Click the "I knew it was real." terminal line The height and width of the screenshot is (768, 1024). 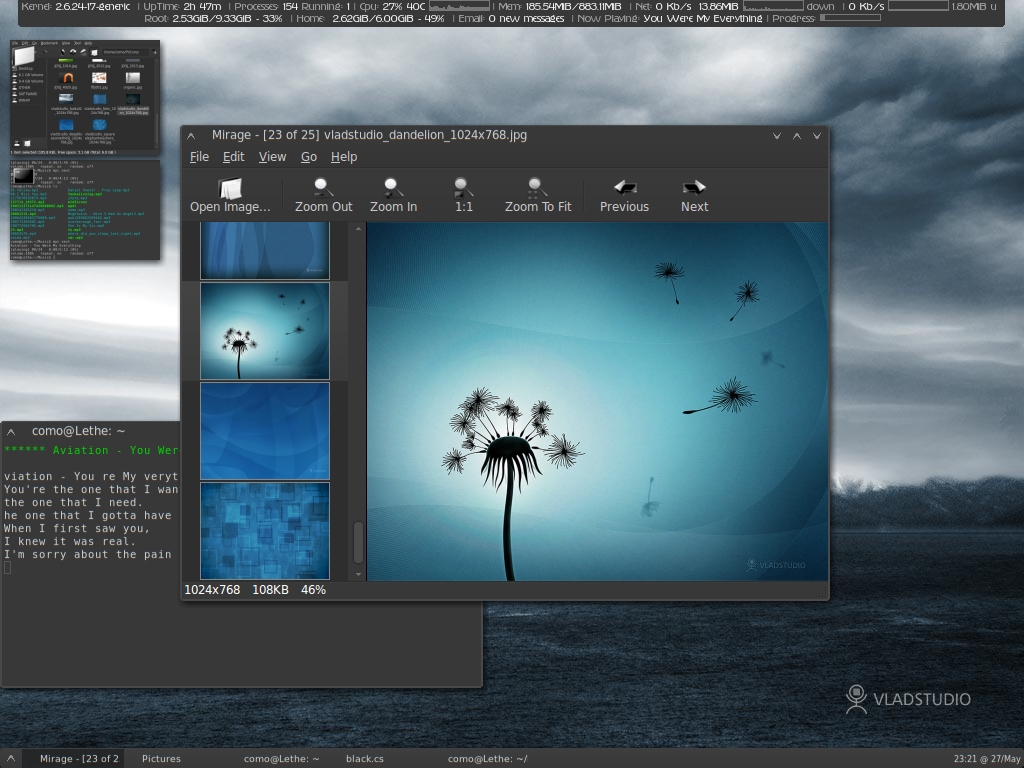[x=70, y=541]
